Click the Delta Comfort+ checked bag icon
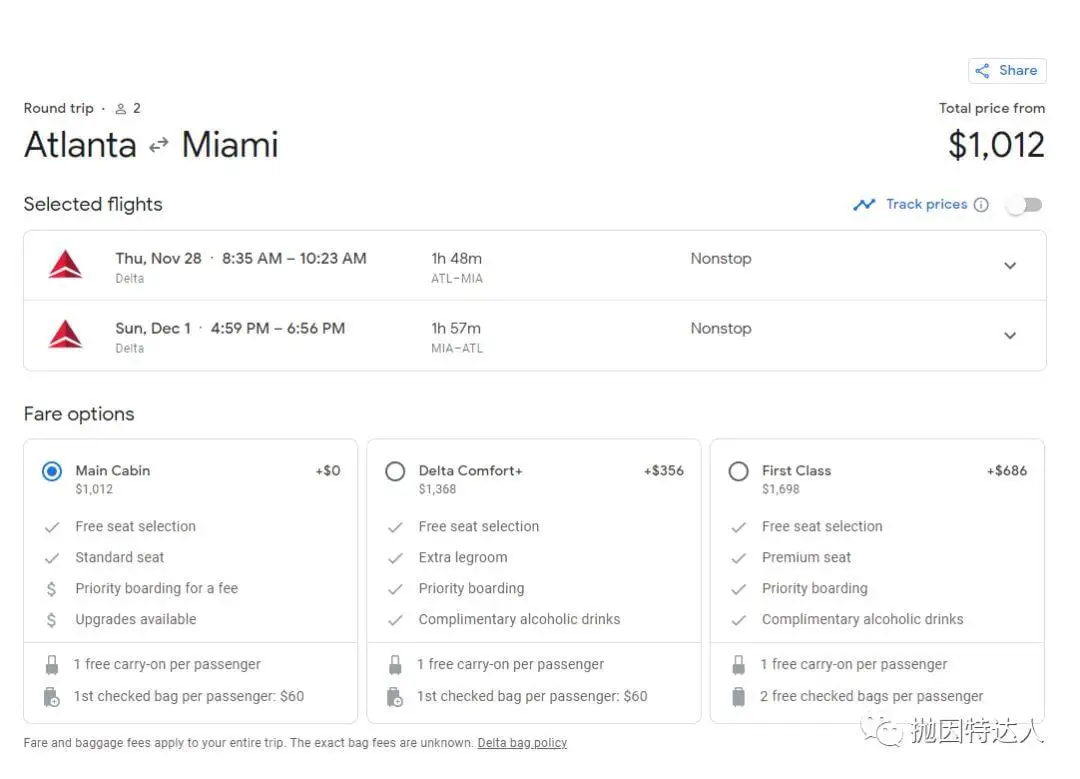 [395, 697]
